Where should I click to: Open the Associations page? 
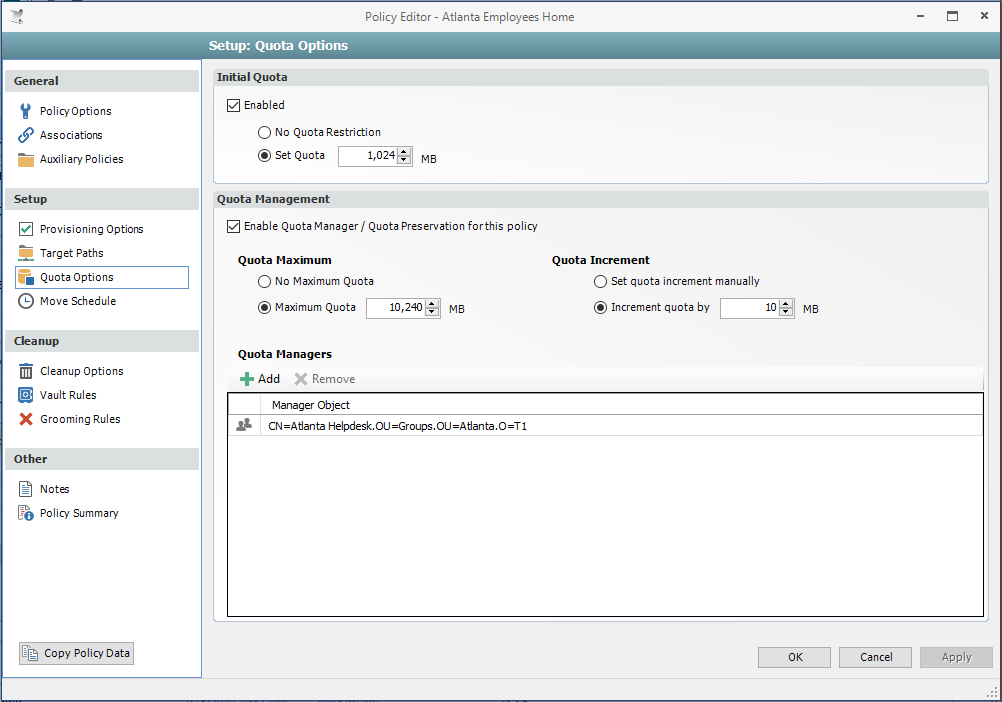point(71,135)
